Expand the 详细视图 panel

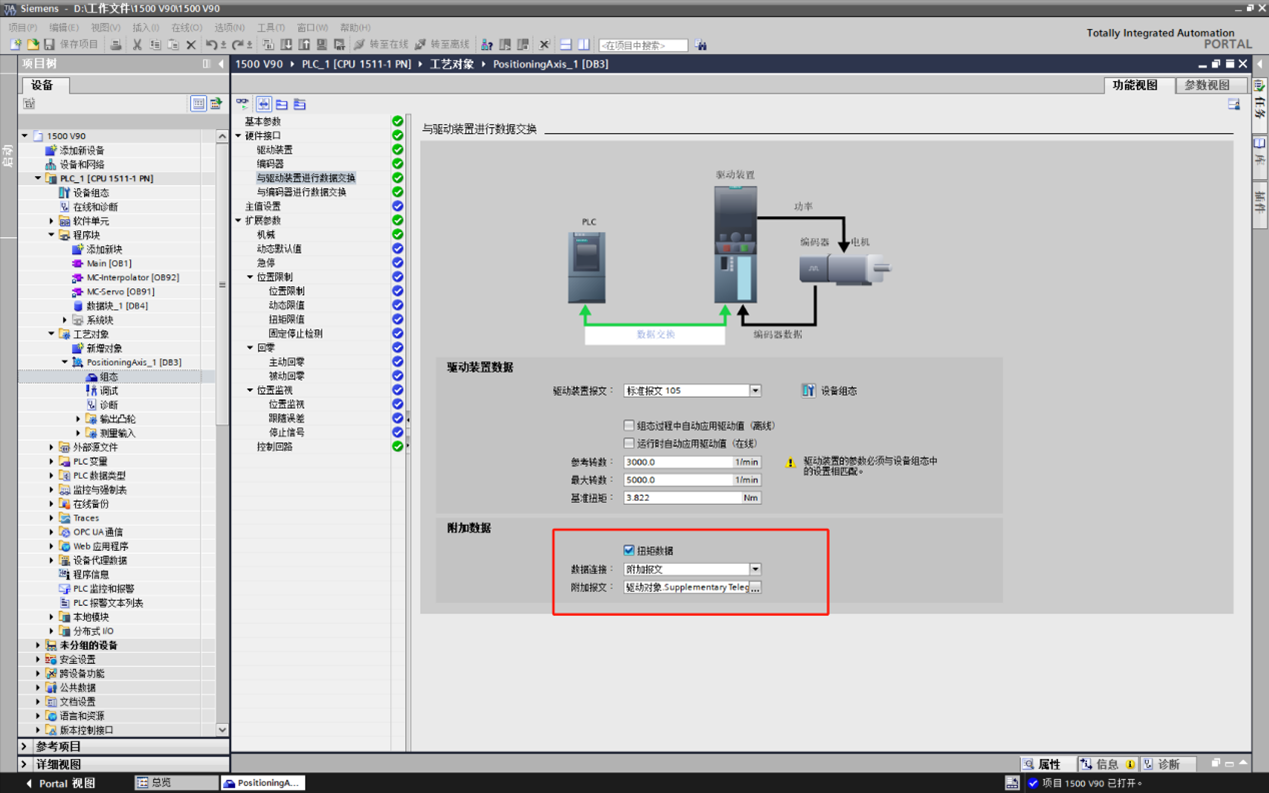[24, 764]
